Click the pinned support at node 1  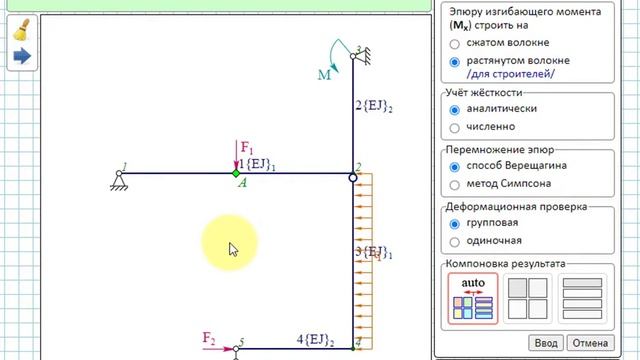click(119, 181)
